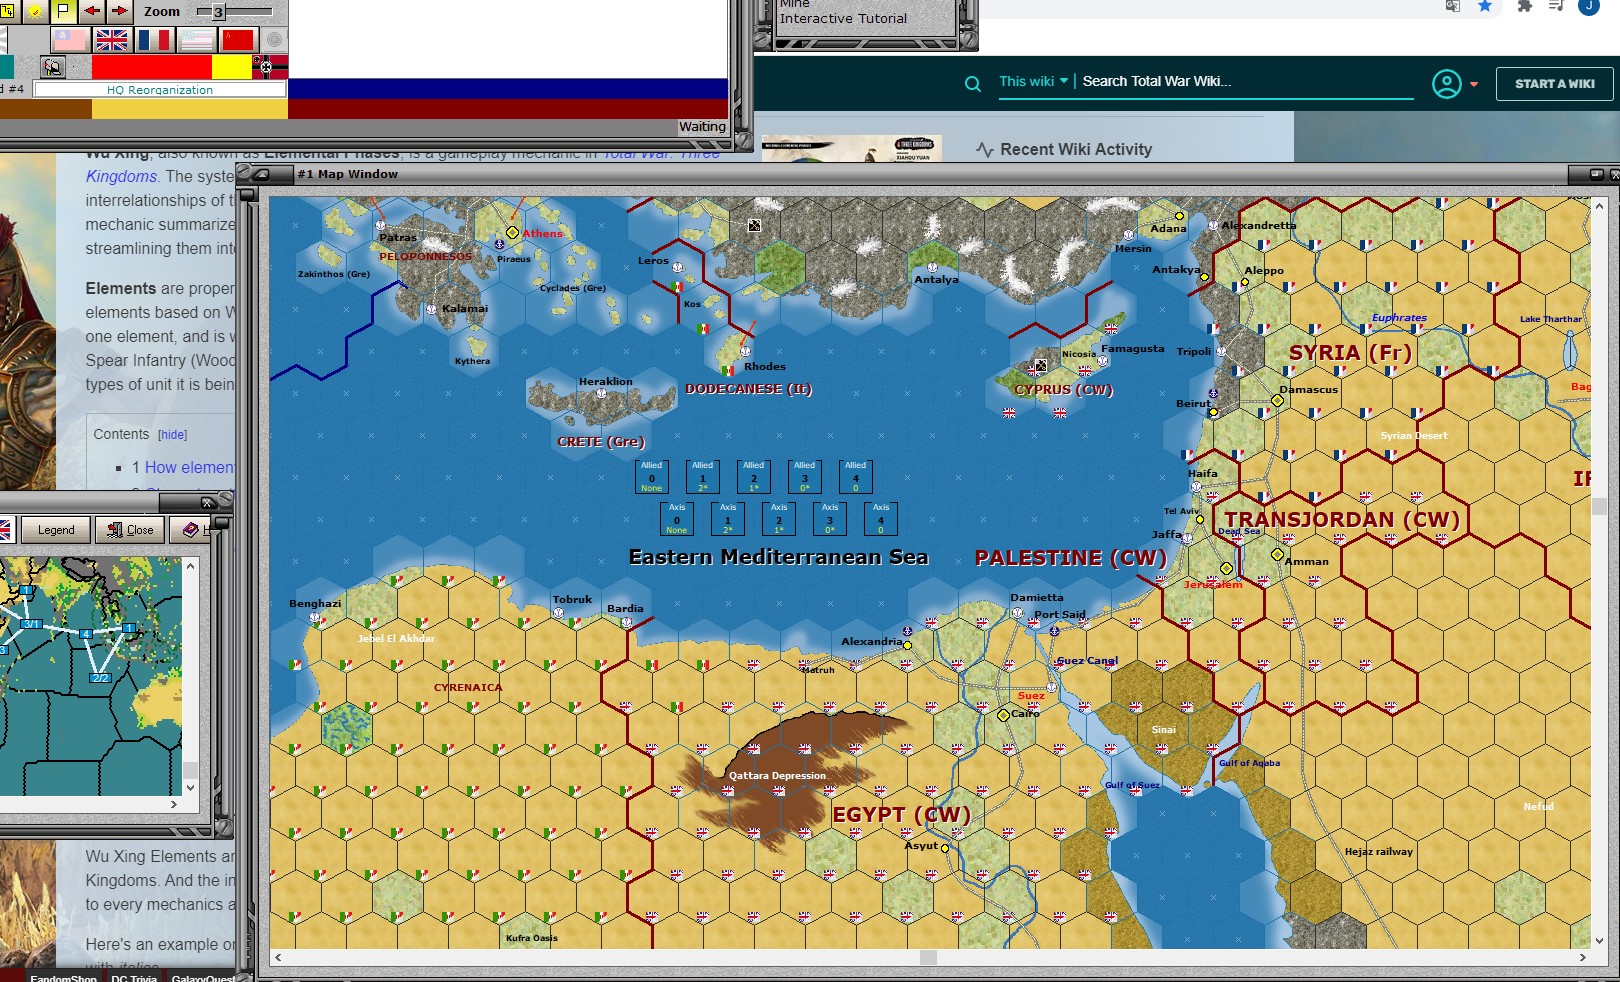Open the Legend in the overview map window
1620x982 pixels.
(56, 530)
